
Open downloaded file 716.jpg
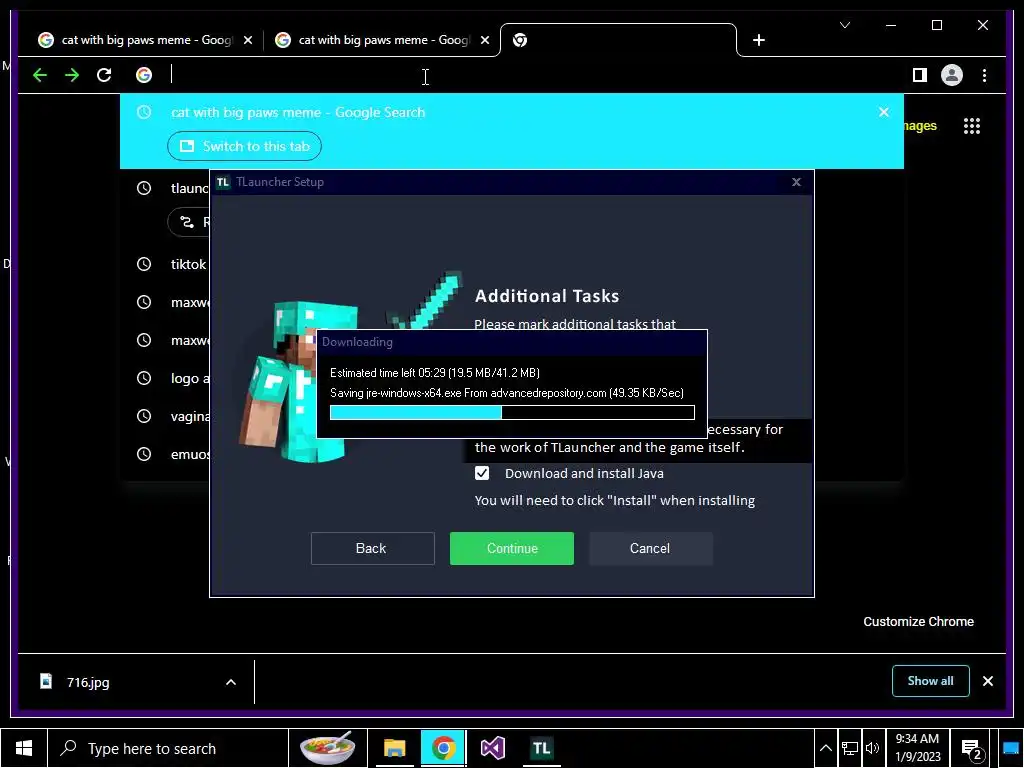coord(88,682)
